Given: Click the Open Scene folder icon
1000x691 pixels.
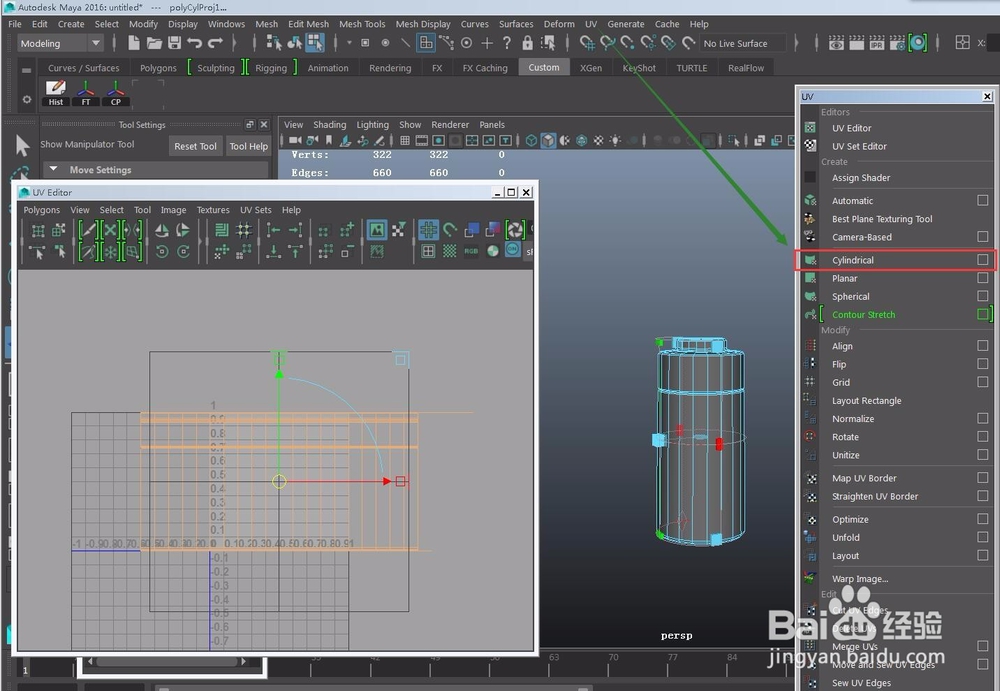Looking at the screenshot, I should pyautogui.click(x=154, y=43).
